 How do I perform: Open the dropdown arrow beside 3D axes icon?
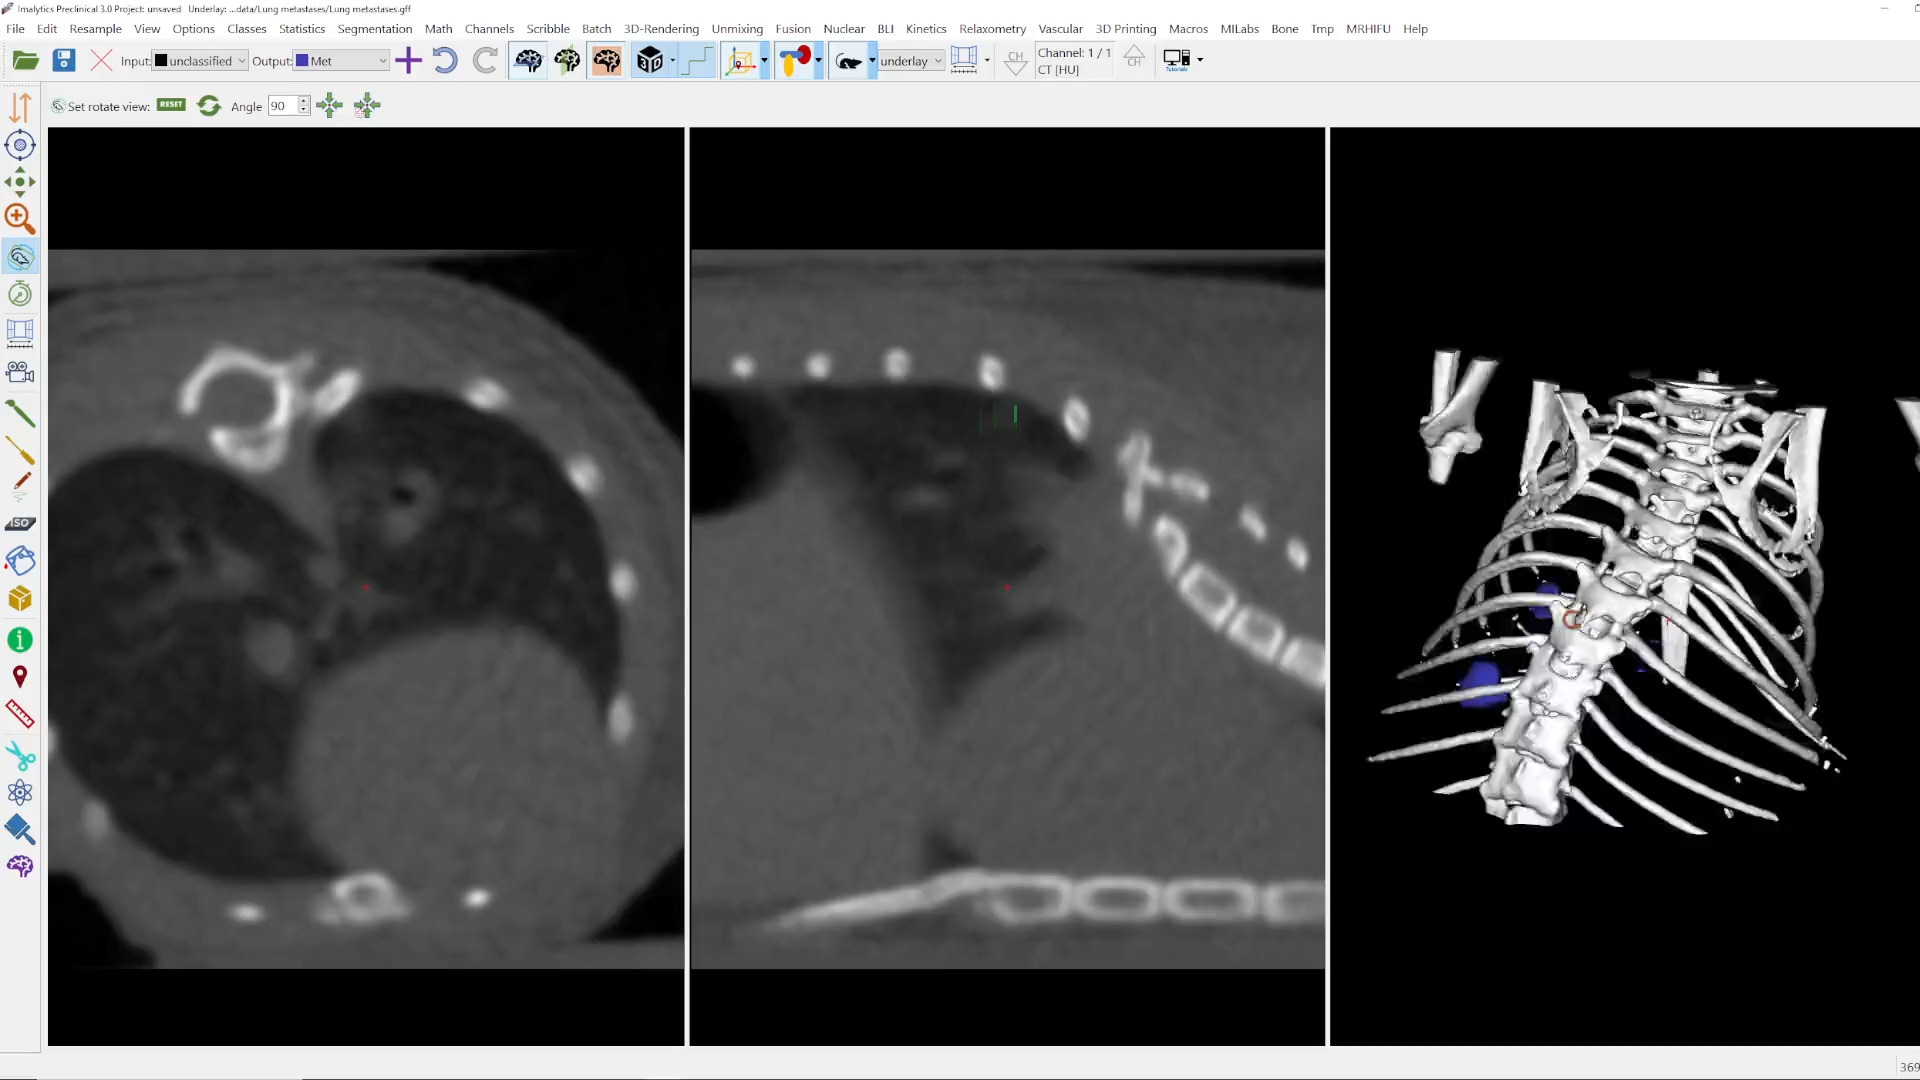[764, 61]
